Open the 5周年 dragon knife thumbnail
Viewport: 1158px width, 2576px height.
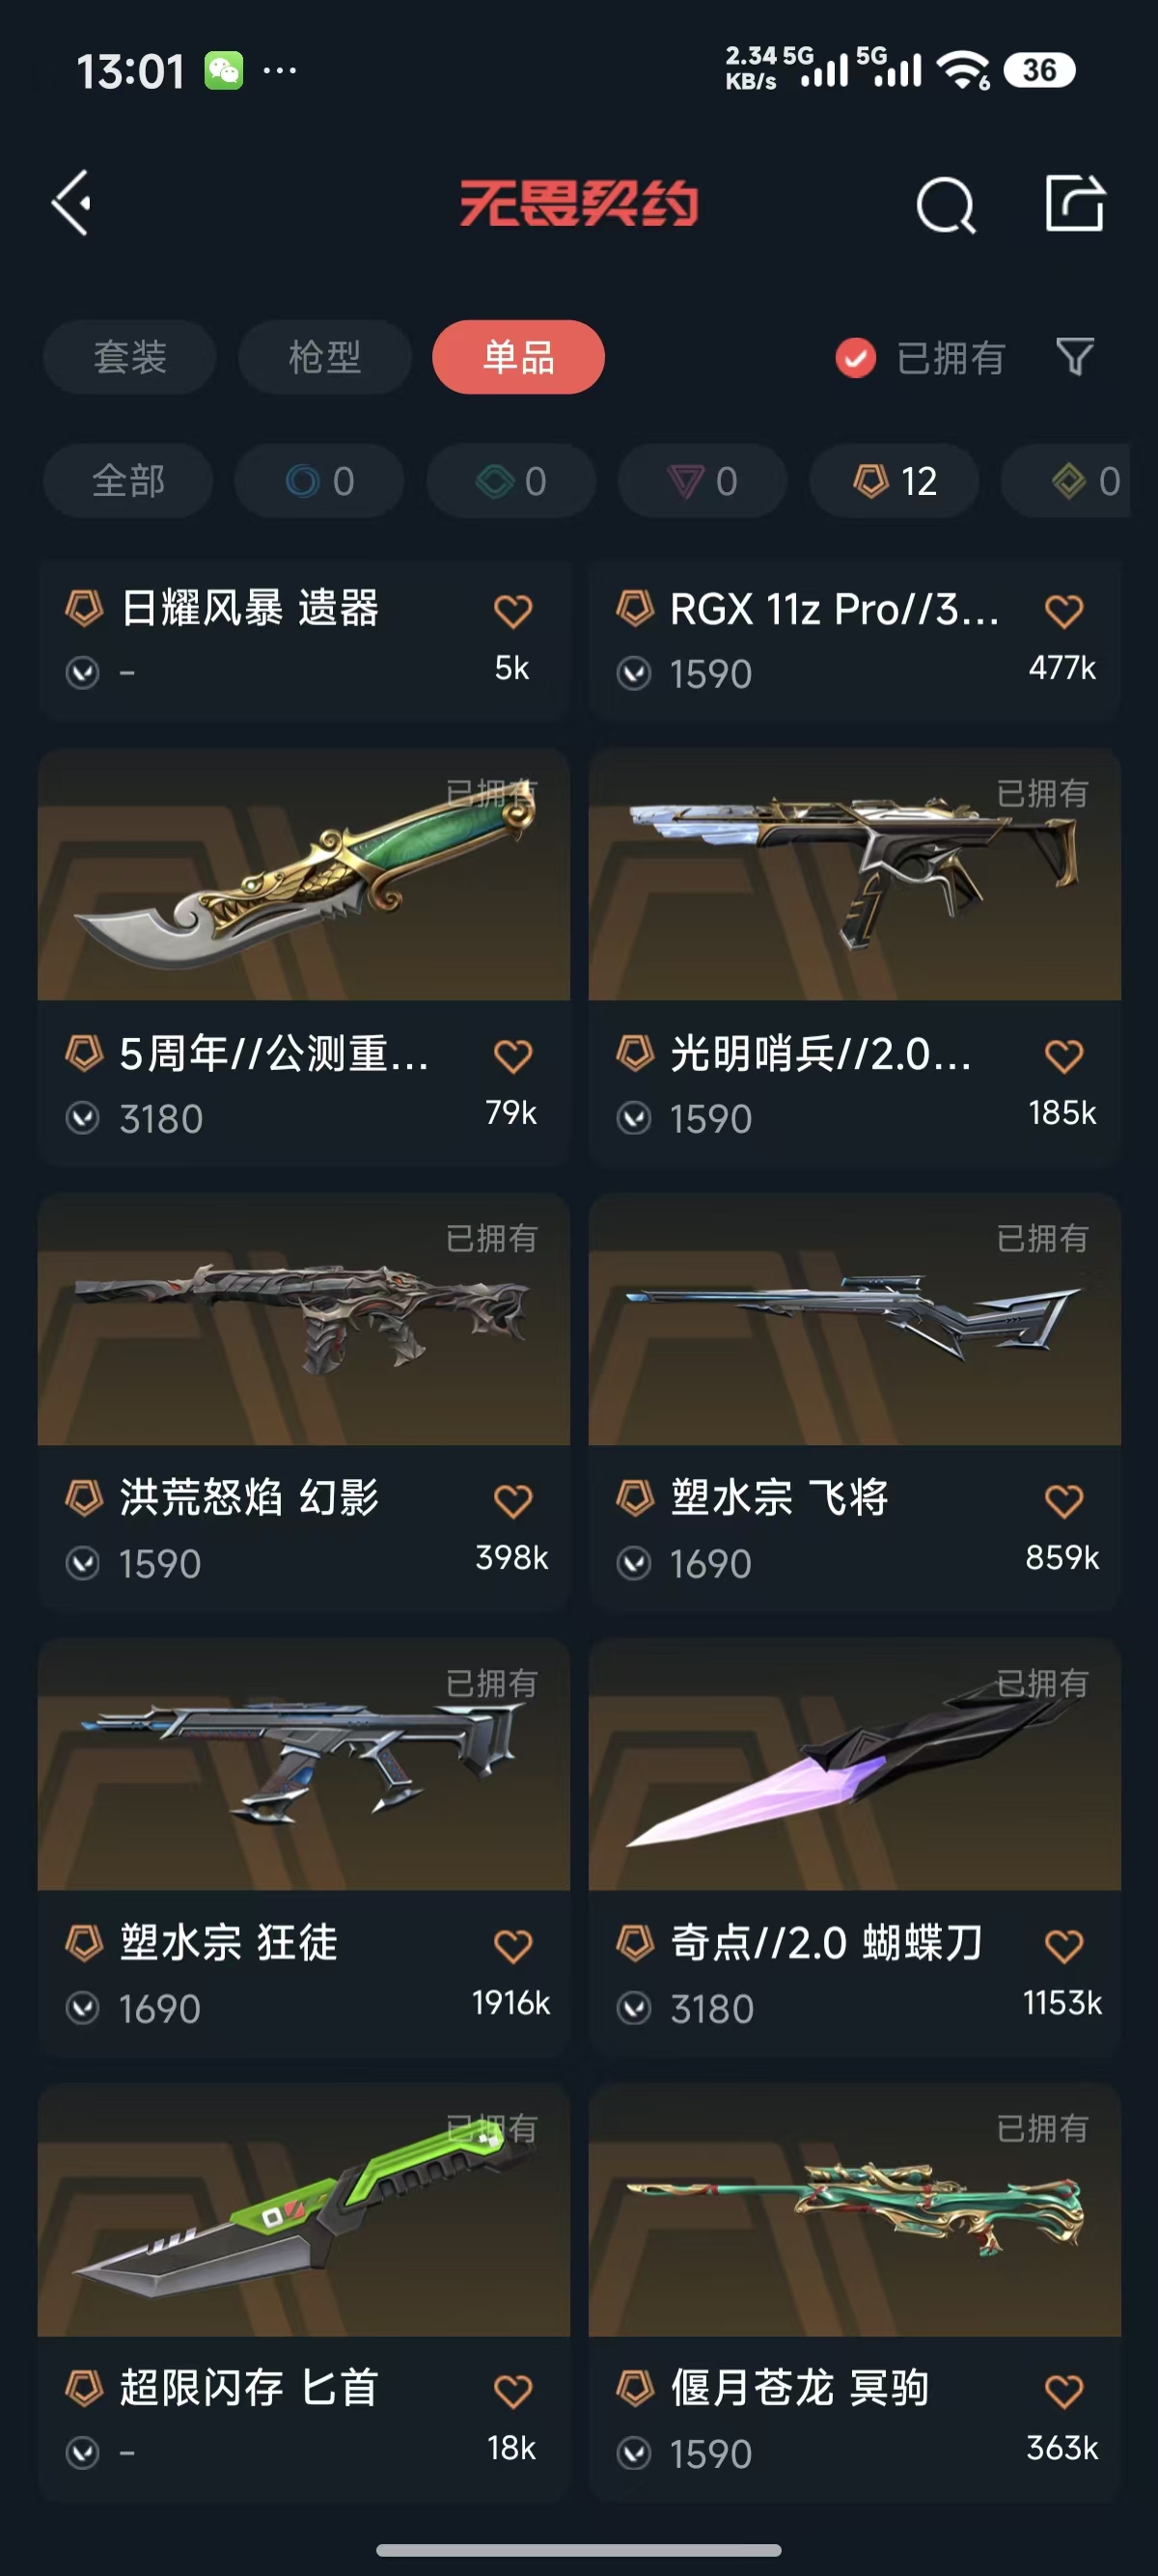pos(304,874)
